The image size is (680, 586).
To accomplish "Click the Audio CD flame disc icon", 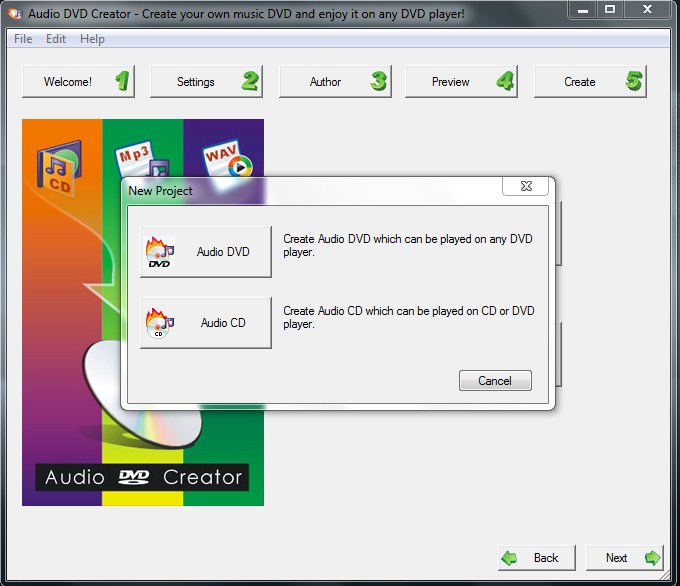I will pyautogui.click(x=160, y=324).
